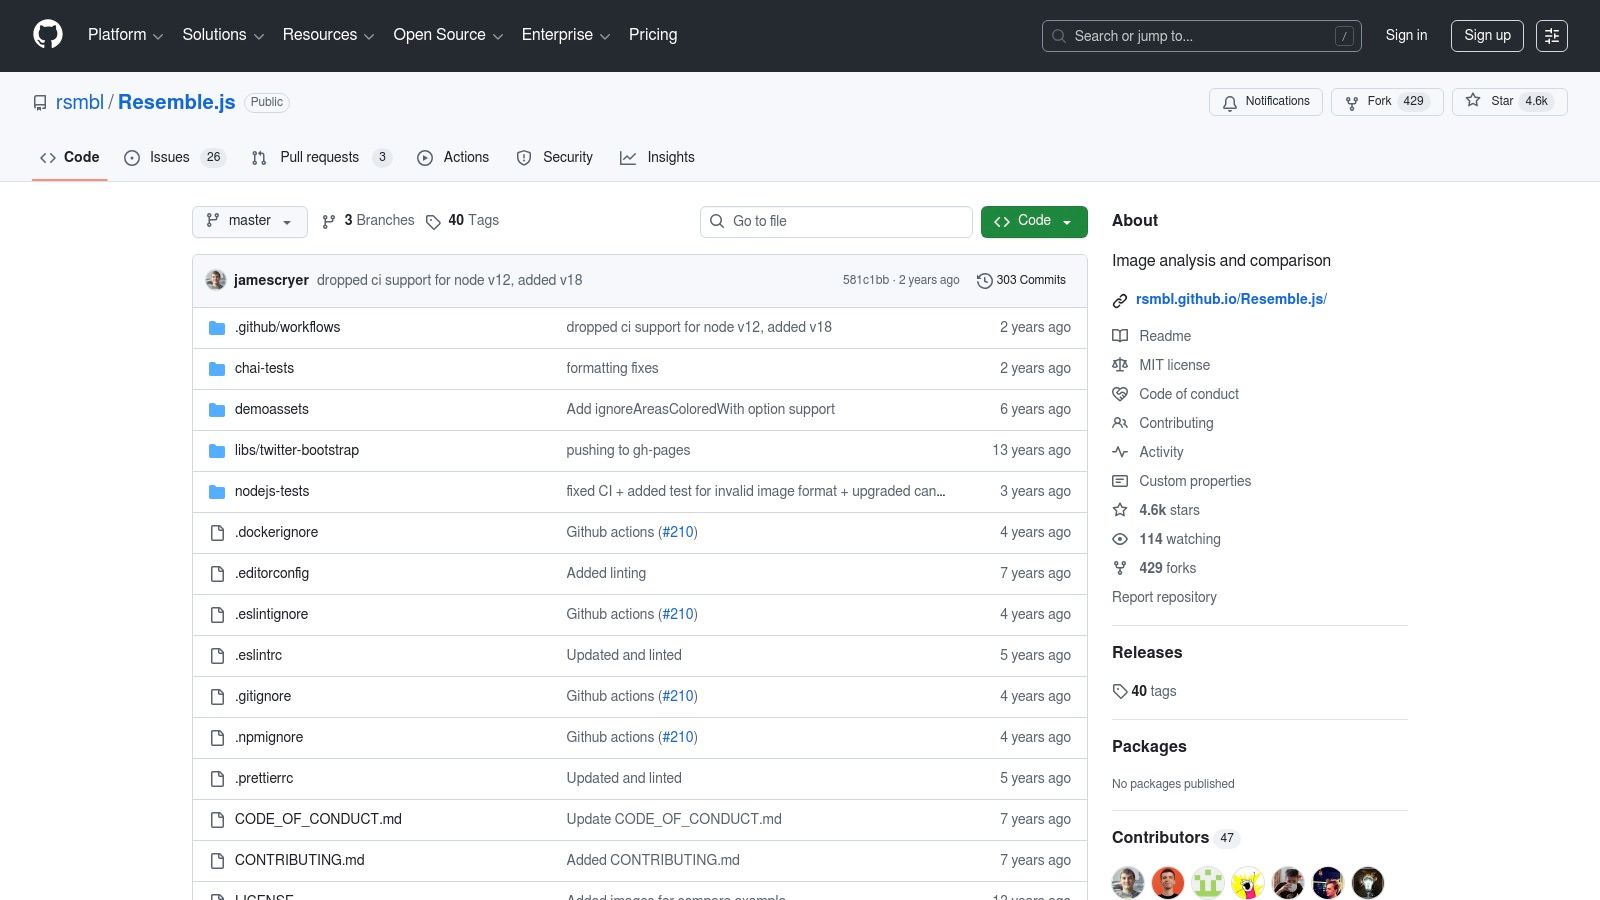Expand the green Code dropdown arrow

coord(1066,221)
